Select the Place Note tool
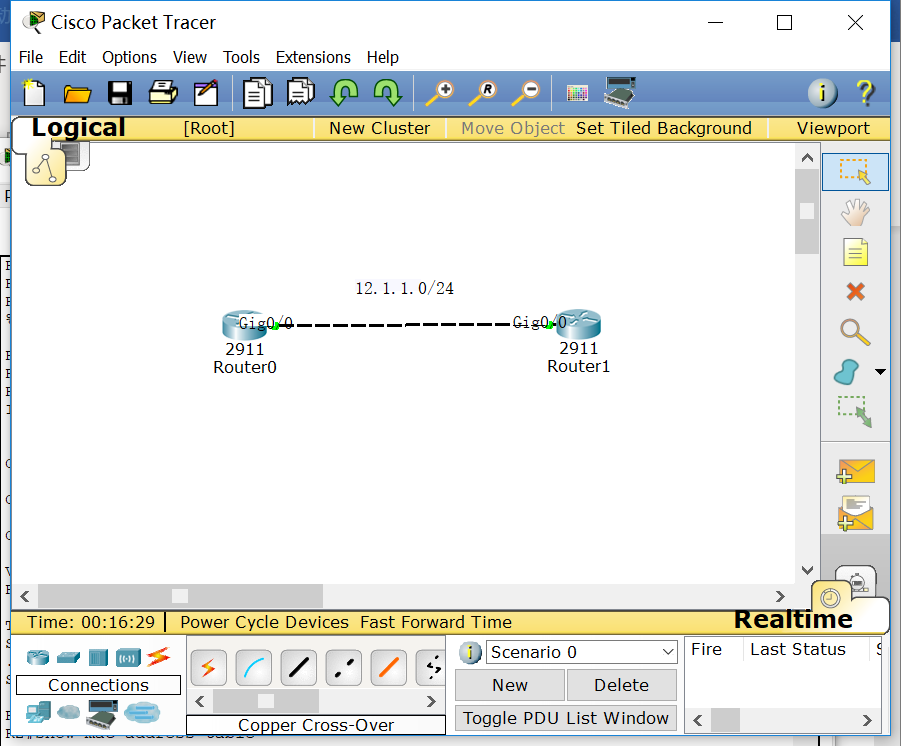 click(x=855, y=252)
